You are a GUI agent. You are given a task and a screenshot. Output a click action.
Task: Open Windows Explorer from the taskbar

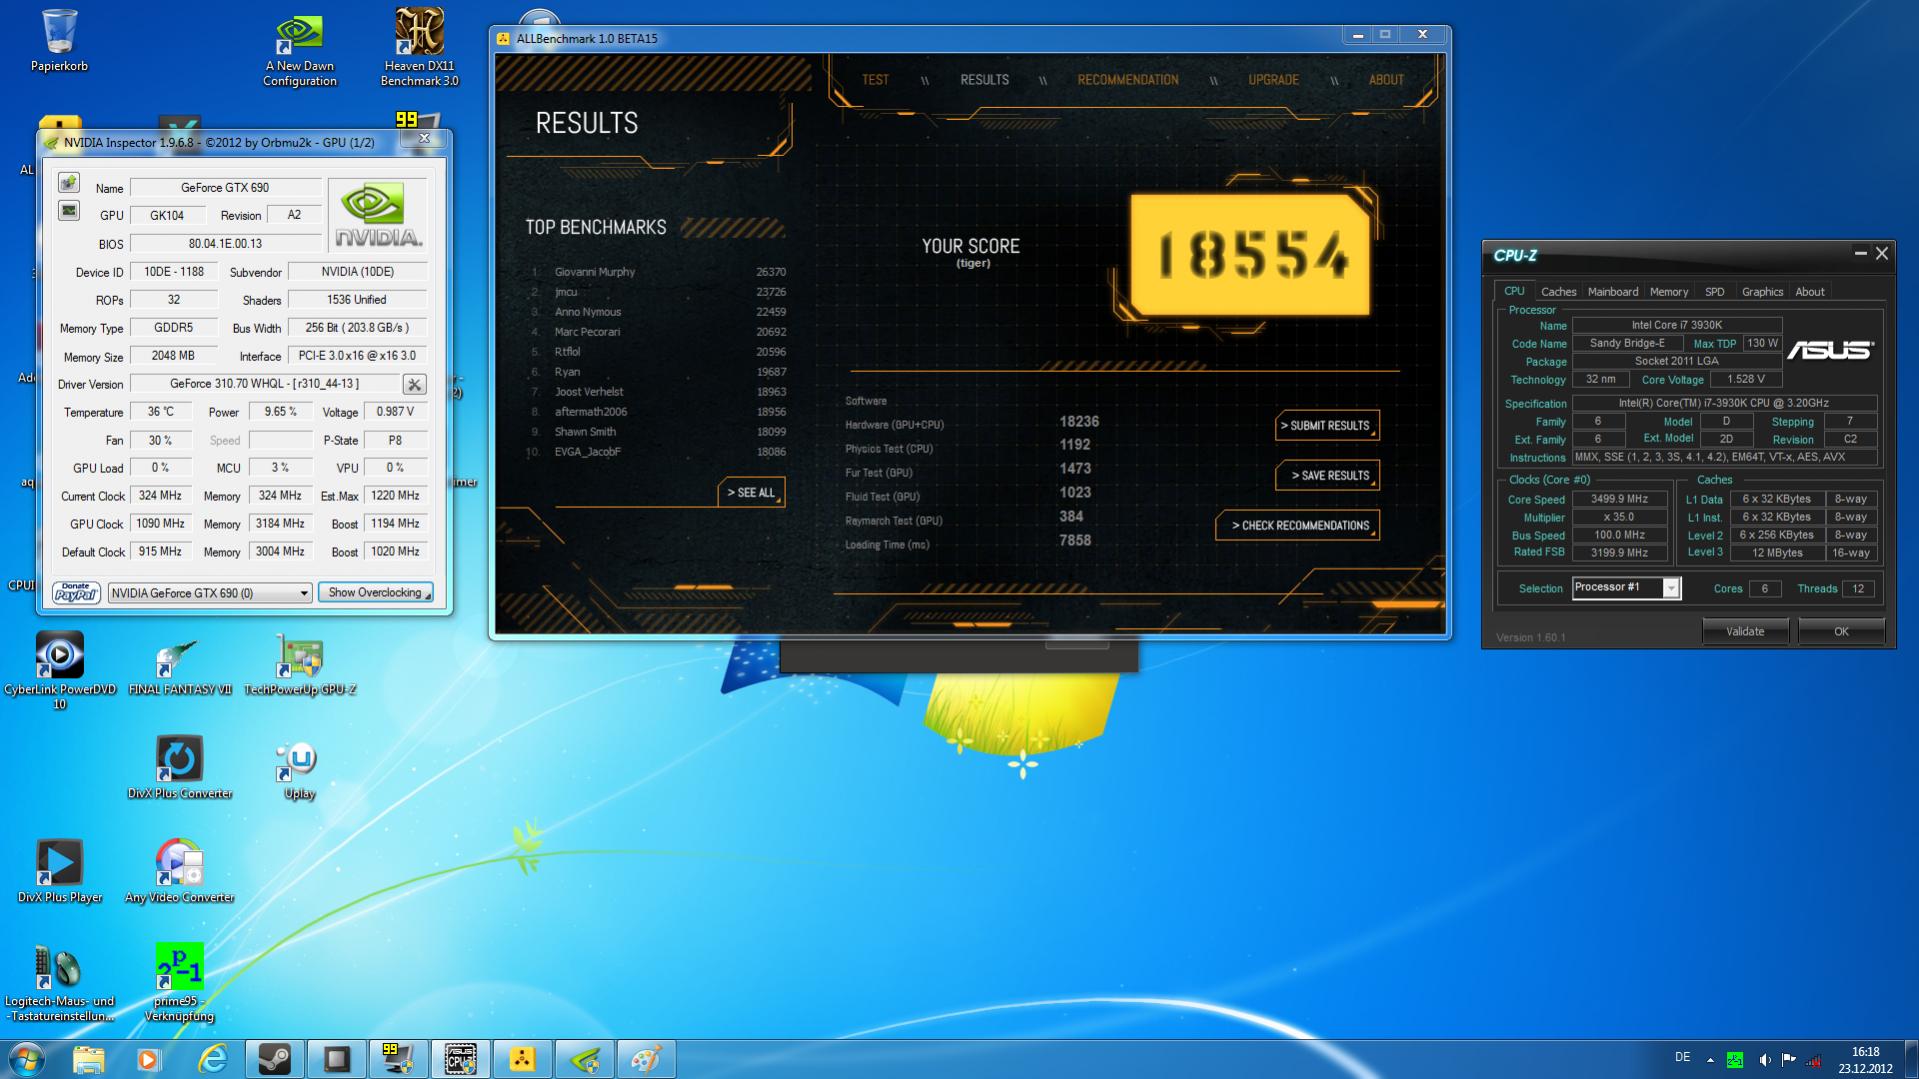88,1059
